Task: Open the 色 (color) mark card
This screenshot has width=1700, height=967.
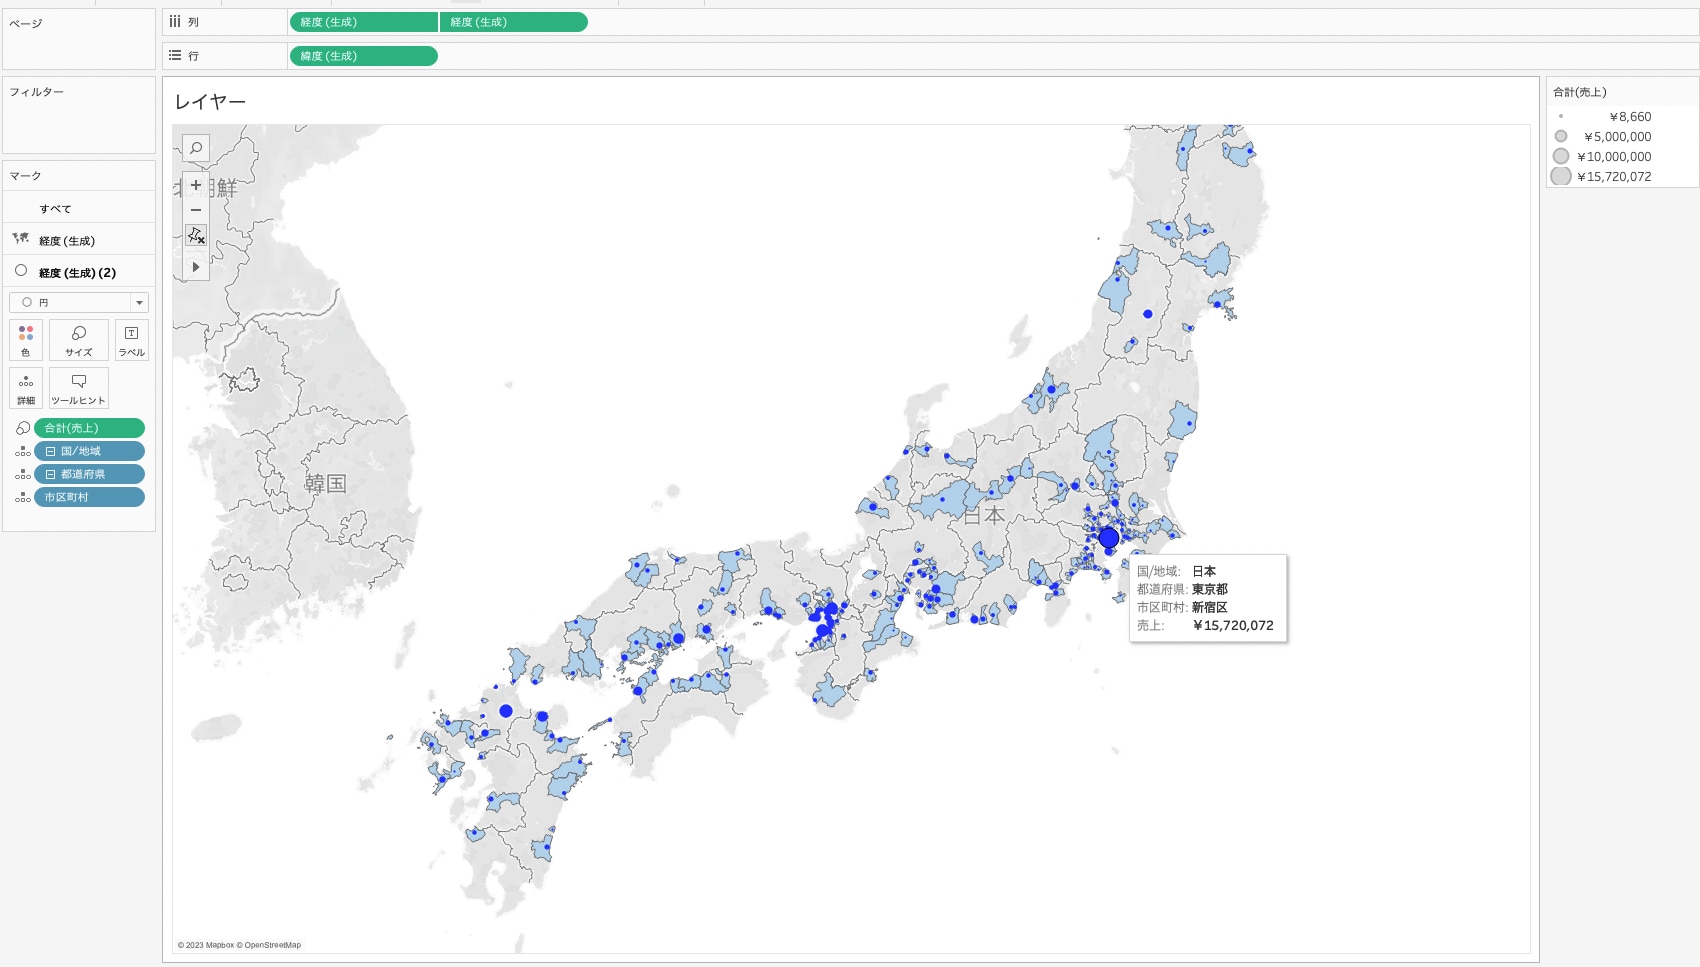Action: pos(26,340)
